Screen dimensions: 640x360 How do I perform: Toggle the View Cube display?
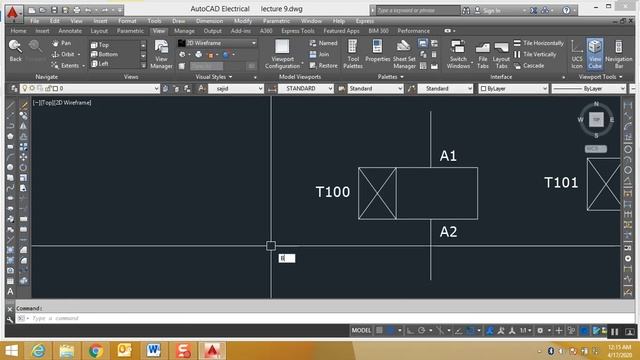[595, 54]
